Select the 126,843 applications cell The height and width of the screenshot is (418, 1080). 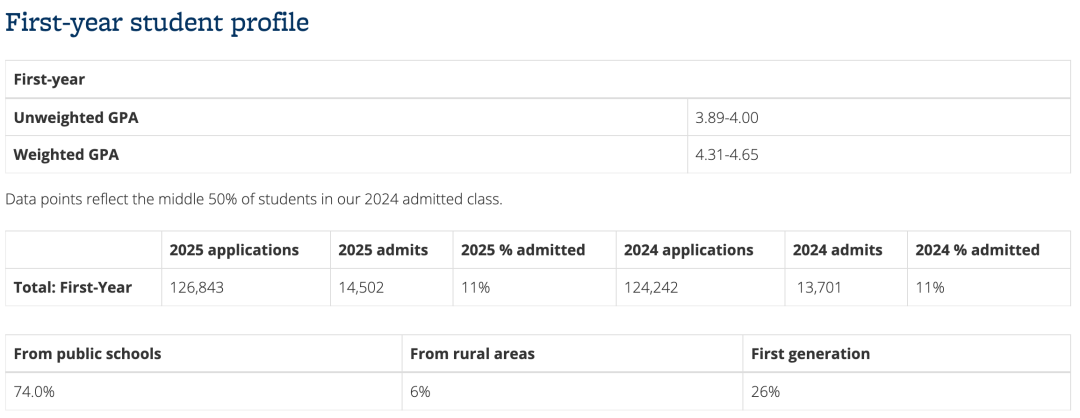(x=196, y=287)
